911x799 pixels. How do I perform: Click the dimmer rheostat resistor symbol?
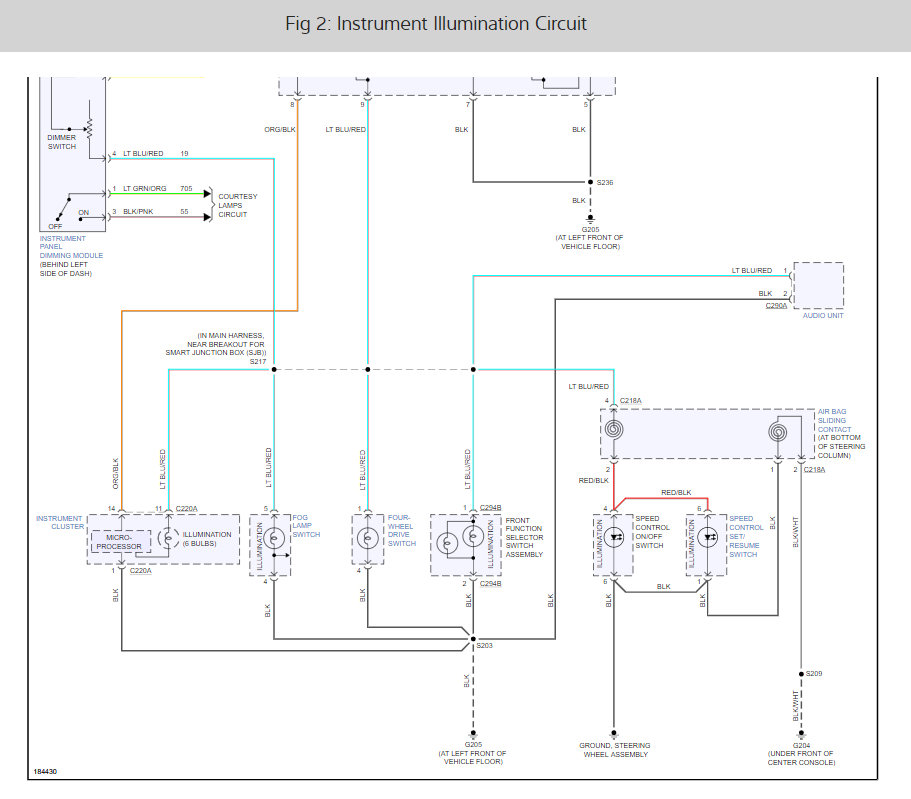point(89,128)
